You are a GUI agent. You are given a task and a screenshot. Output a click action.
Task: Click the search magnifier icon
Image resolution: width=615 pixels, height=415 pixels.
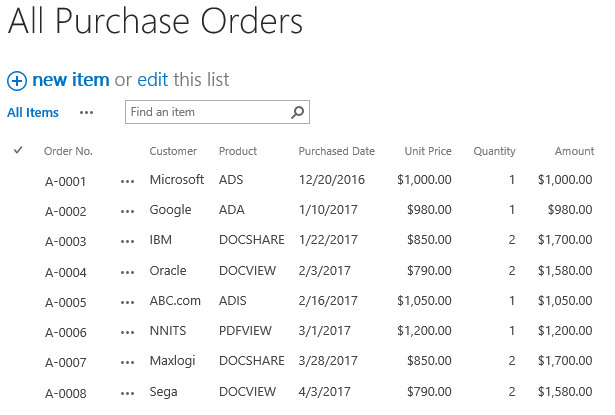(297, 112)
